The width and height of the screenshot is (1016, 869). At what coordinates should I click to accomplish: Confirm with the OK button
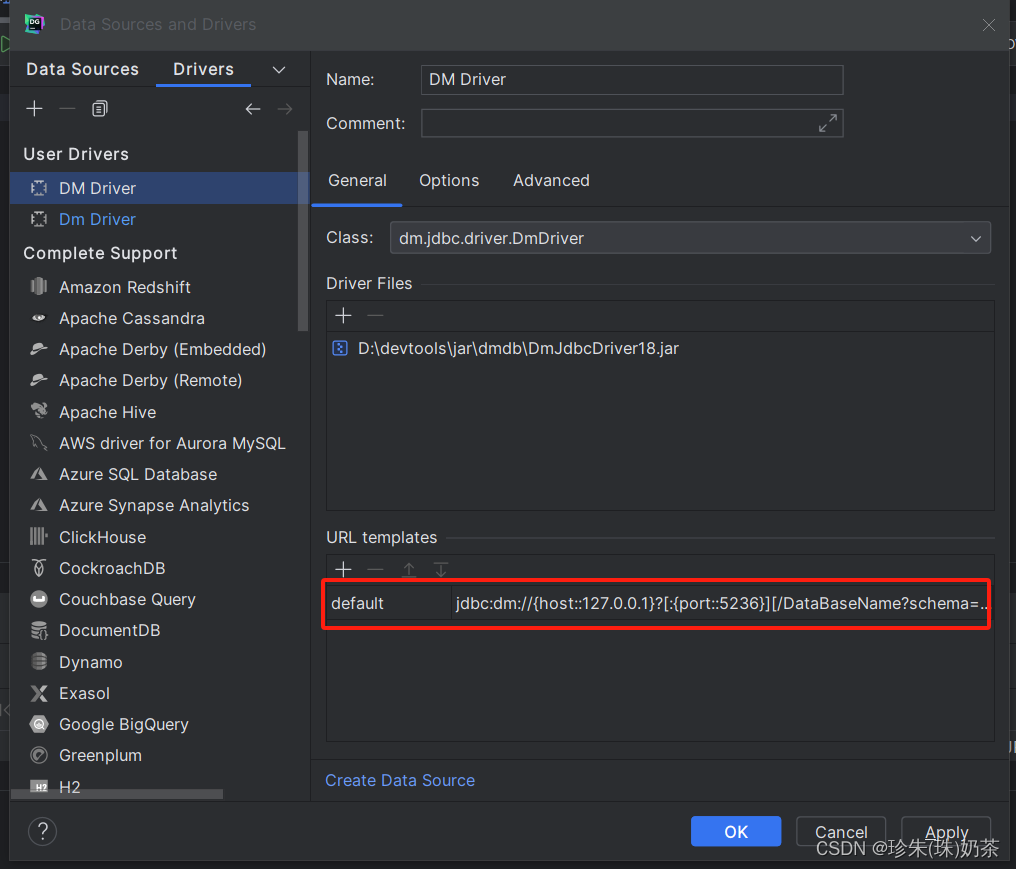pyautogui.click(x=735, y=831)
